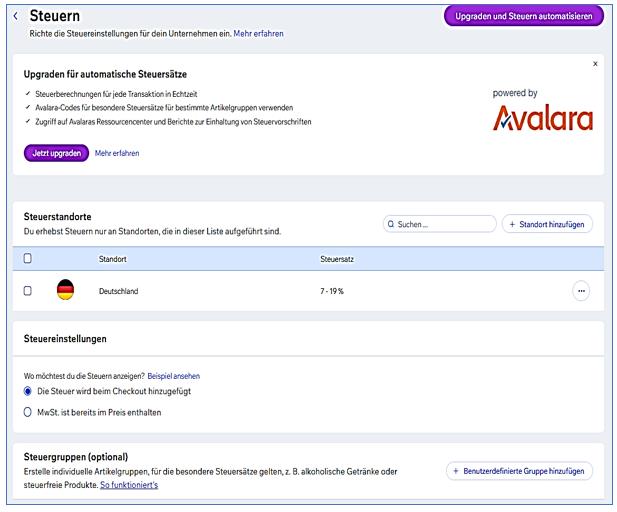Select Die Steuer wird beim Checkout hinzugefügt
This screenshot has height=512, width=617.
coord(28,391)
